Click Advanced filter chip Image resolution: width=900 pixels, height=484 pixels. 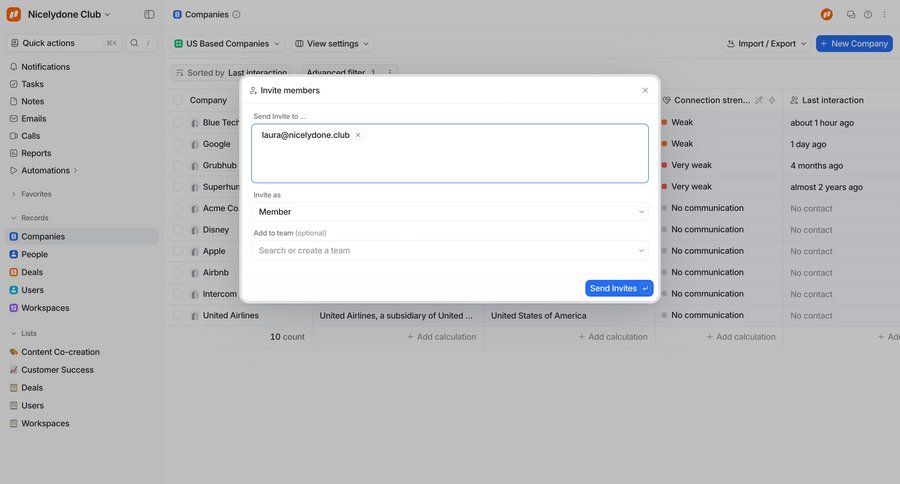pyautogui.click(x=341, y=72)
